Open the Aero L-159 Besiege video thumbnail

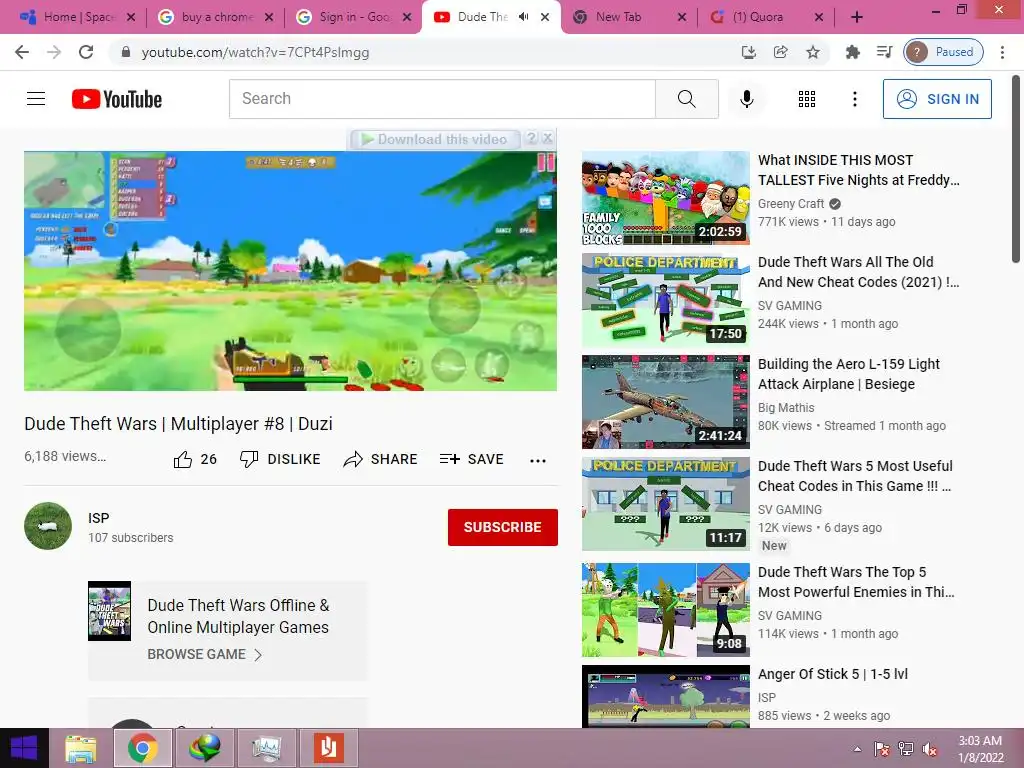click(665, 402)
